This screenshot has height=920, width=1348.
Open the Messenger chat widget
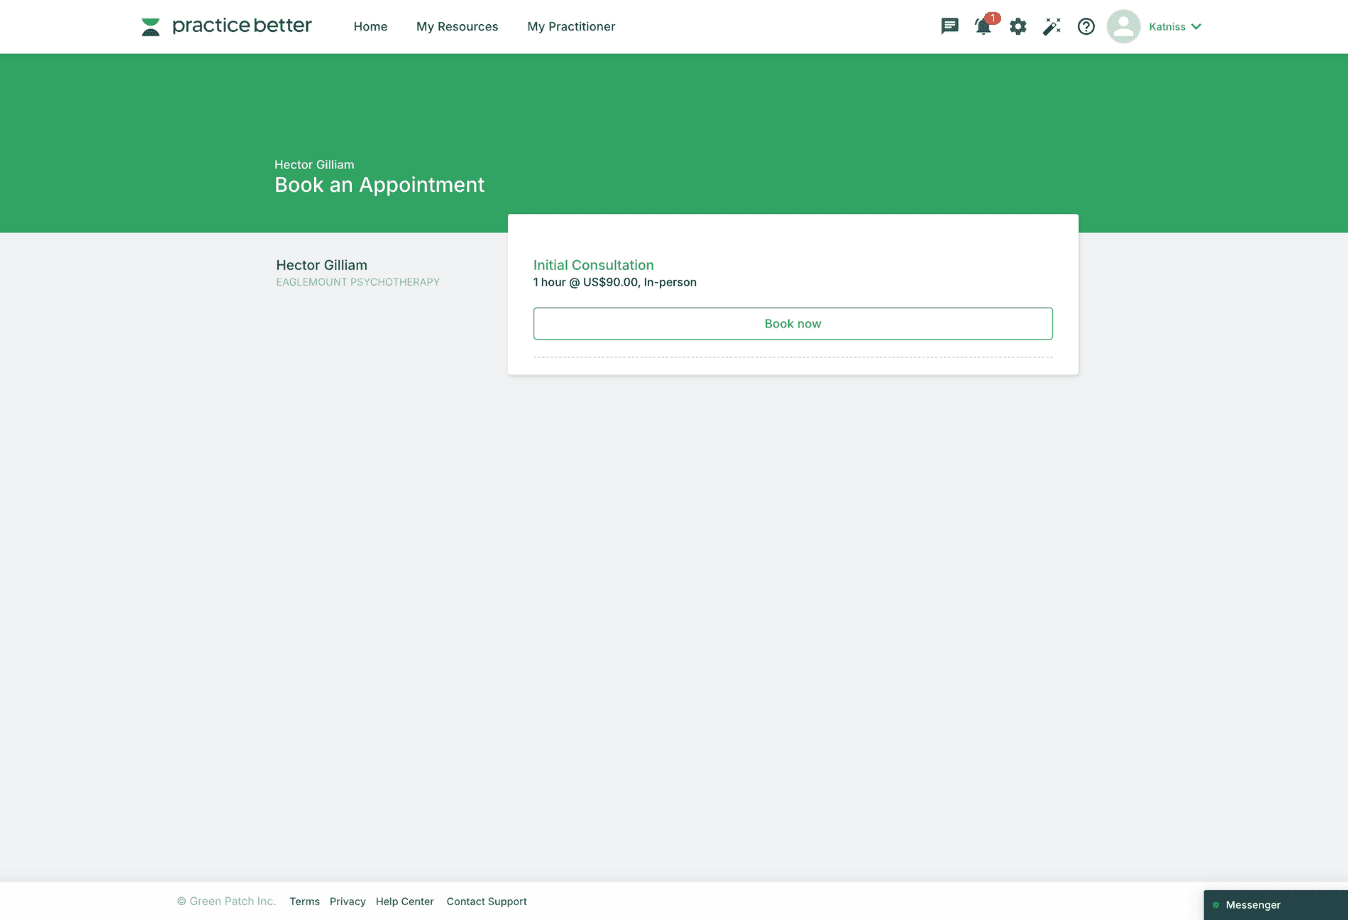click(1252, 905)
